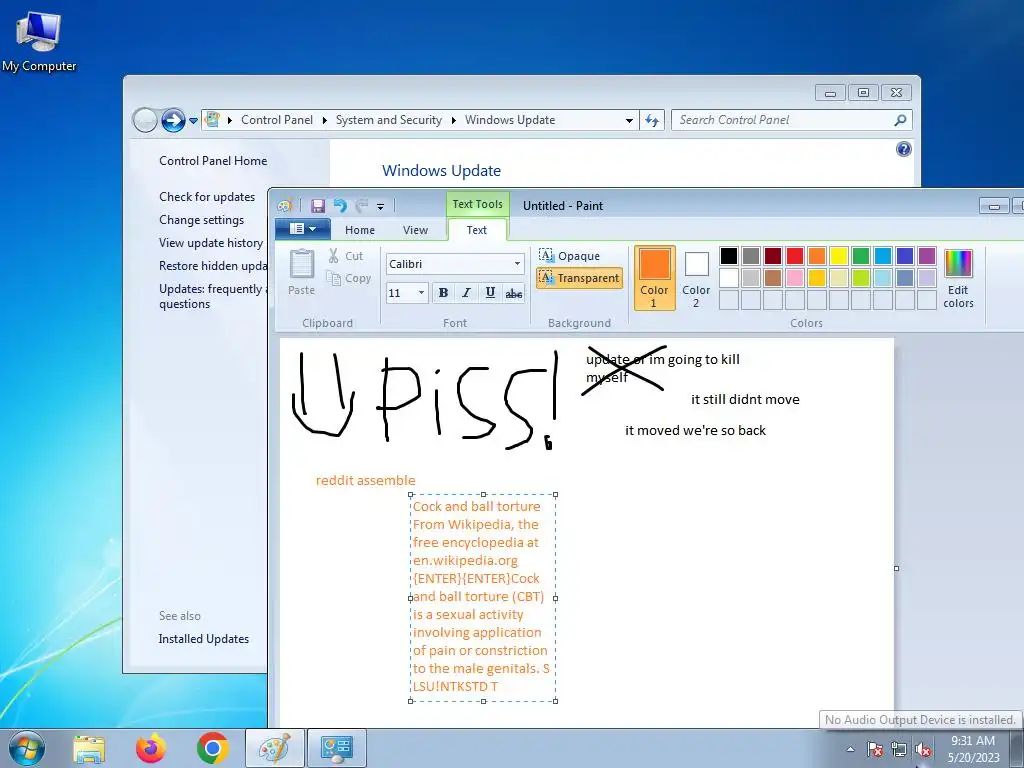Viewport: 1024px width, 768px height.
Task: Click the Cut scissors button
Action: coord(345,256)
